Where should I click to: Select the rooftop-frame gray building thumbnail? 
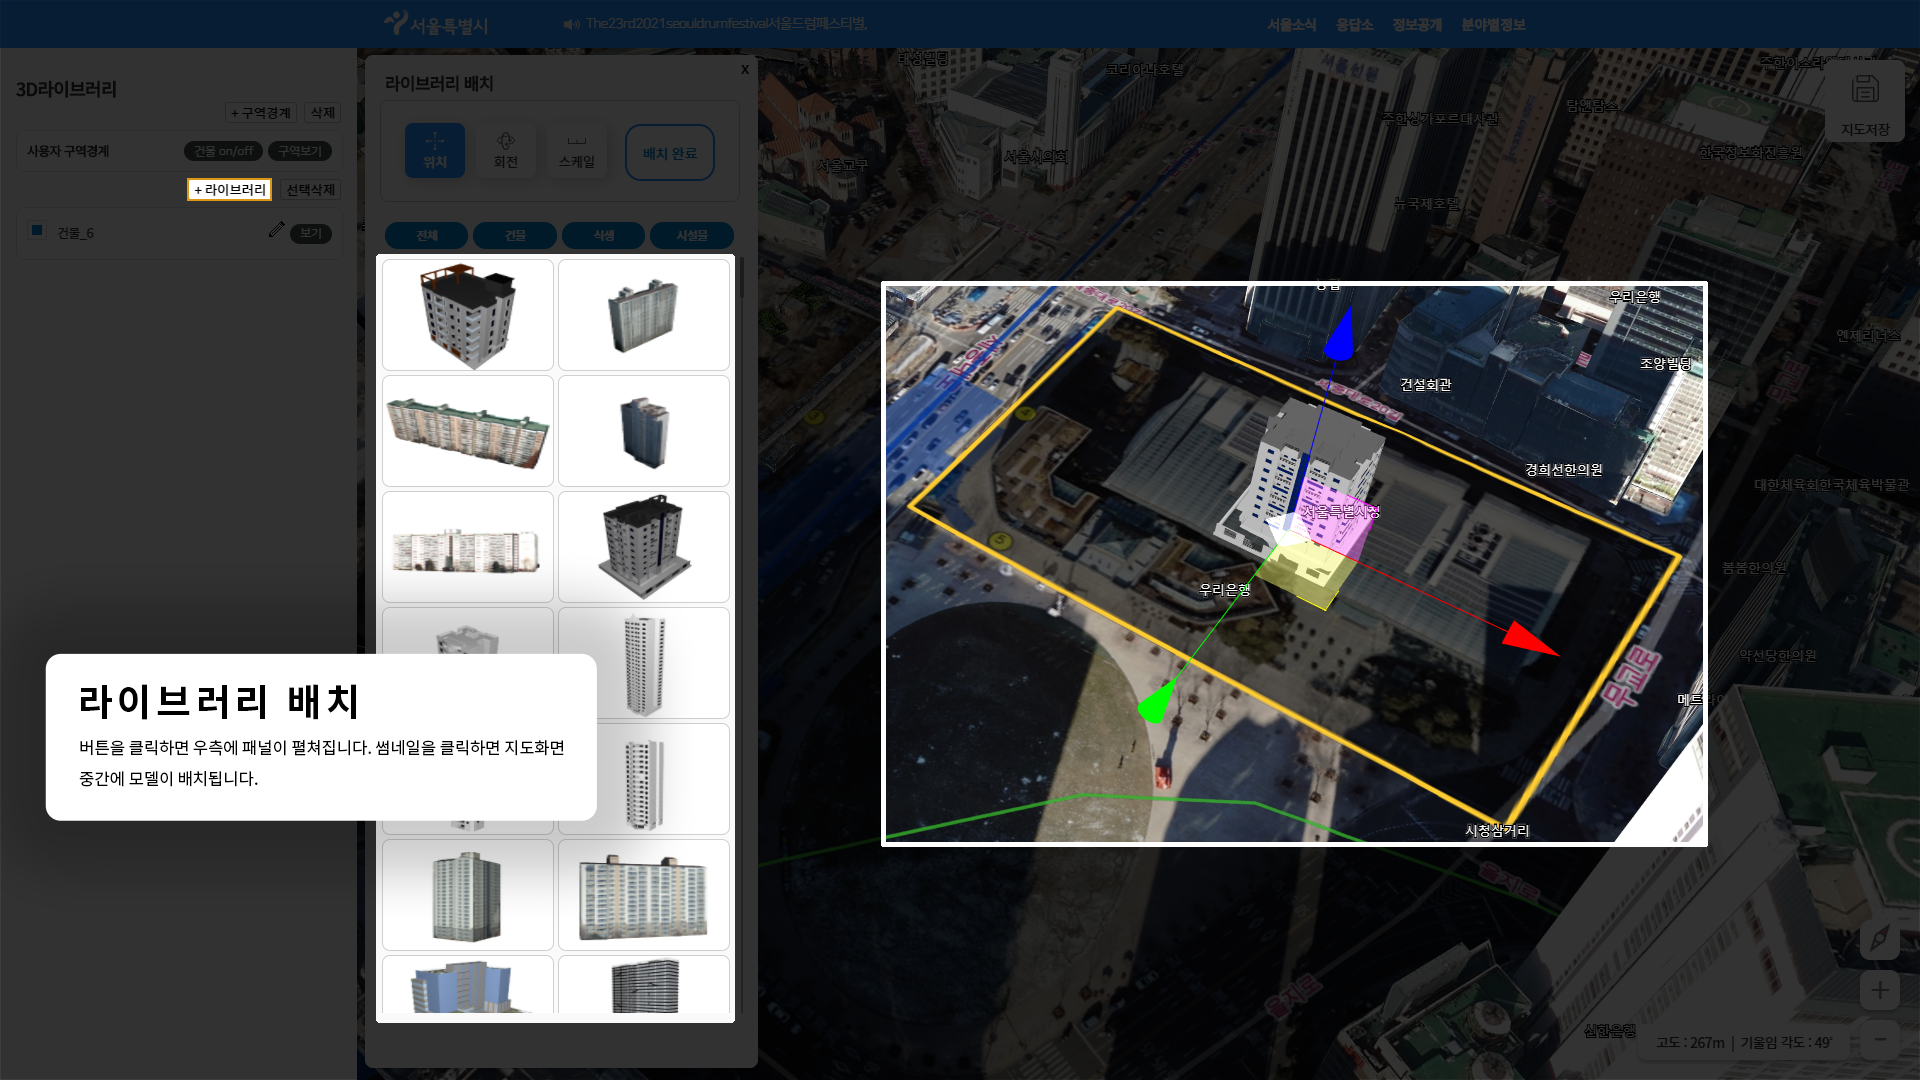[468, 315]
